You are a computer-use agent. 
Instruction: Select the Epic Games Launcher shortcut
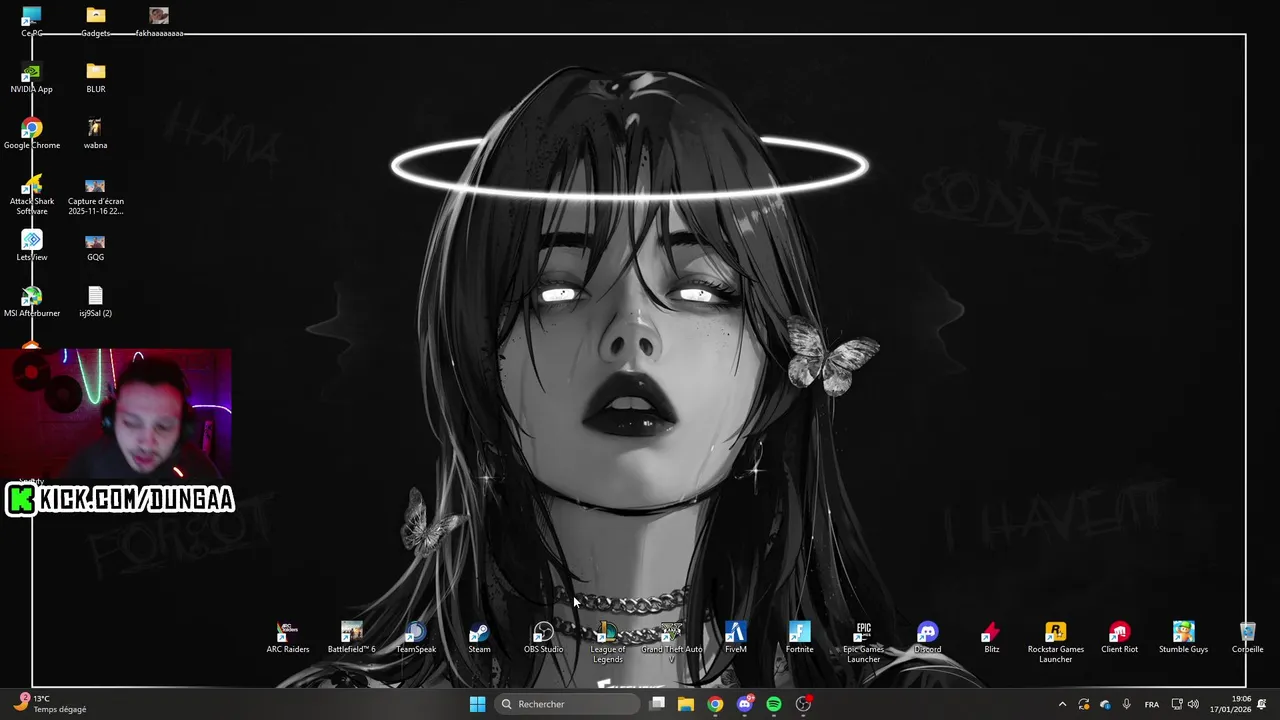pyautogui.click(x=864, y=643)
